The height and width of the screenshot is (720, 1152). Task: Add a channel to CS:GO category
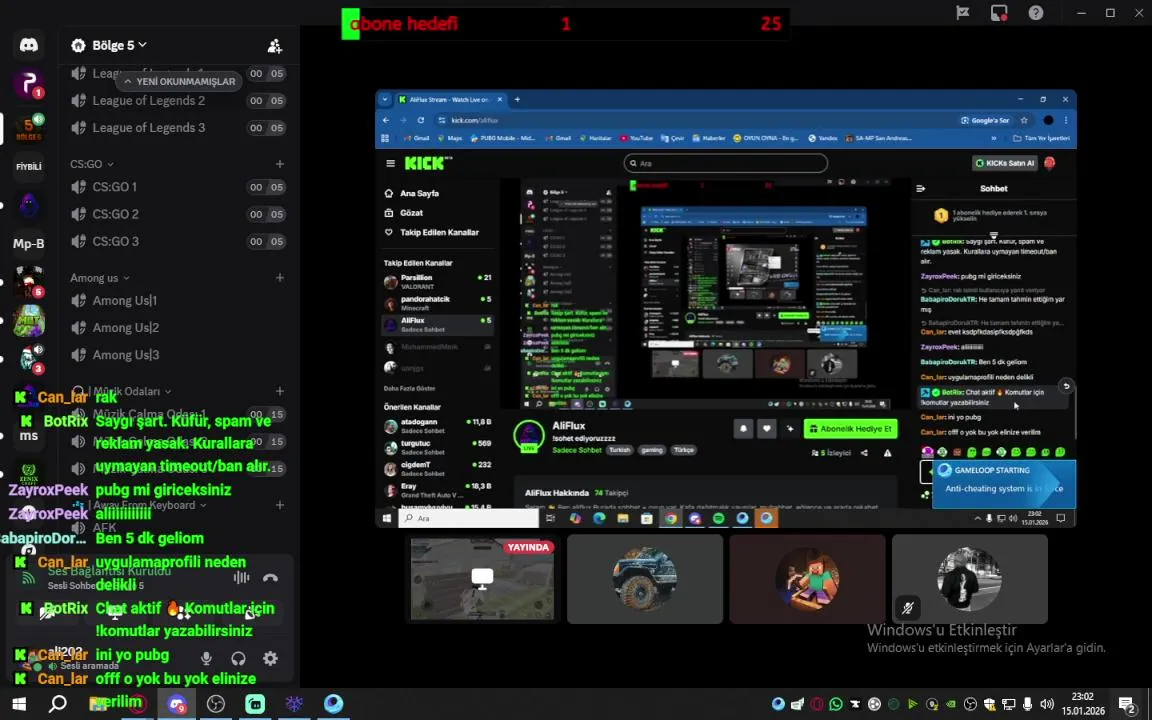(280, 164)
